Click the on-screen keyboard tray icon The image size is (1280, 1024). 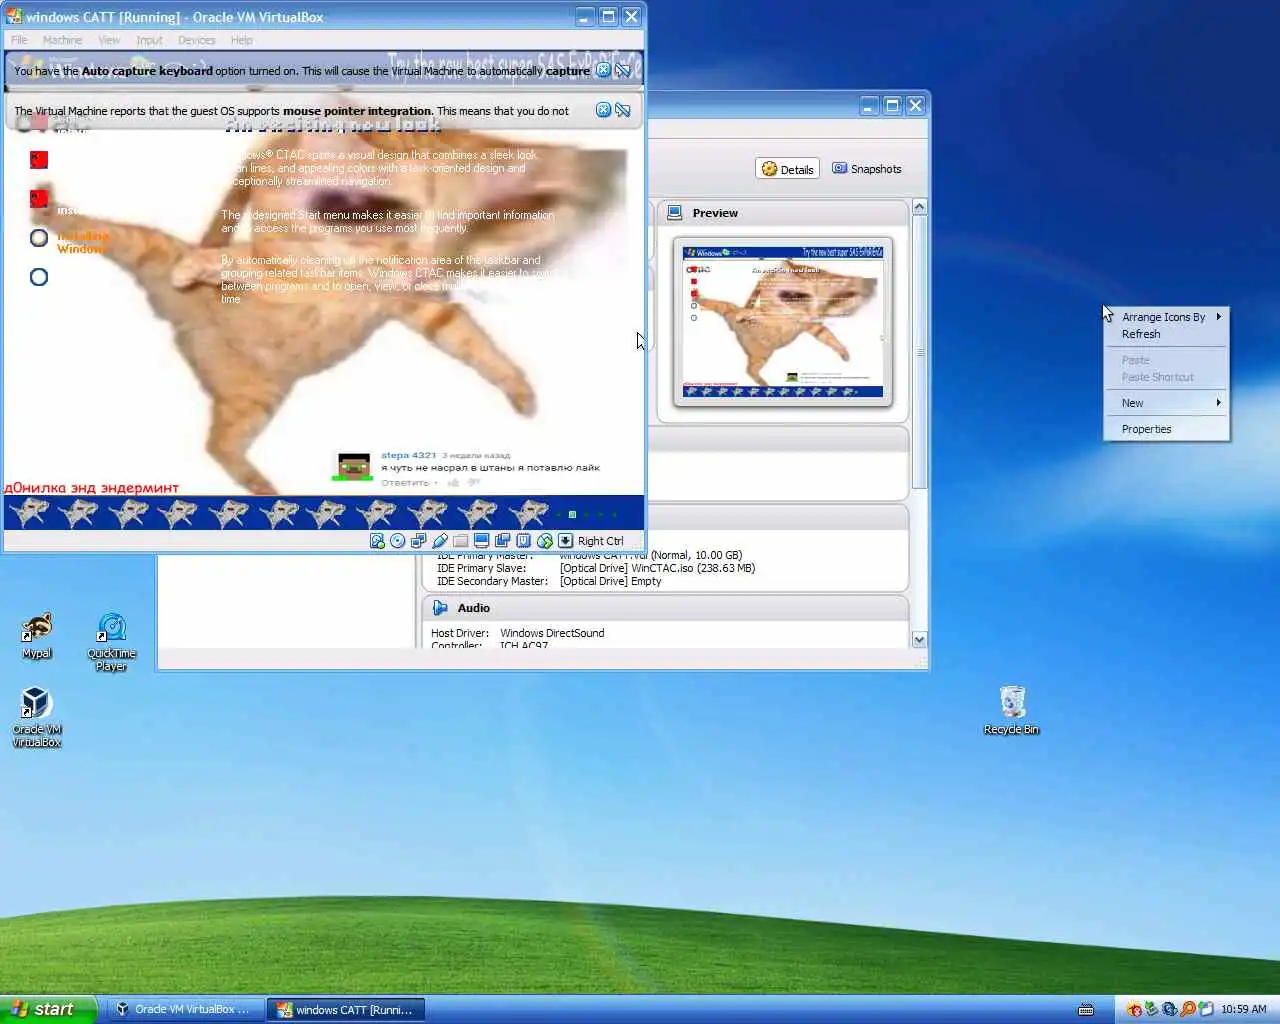1086,1009
